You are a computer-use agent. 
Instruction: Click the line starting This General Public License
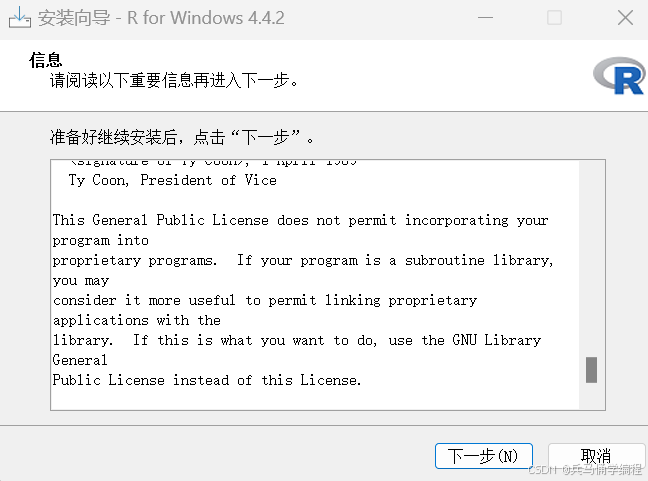(300, 220)
